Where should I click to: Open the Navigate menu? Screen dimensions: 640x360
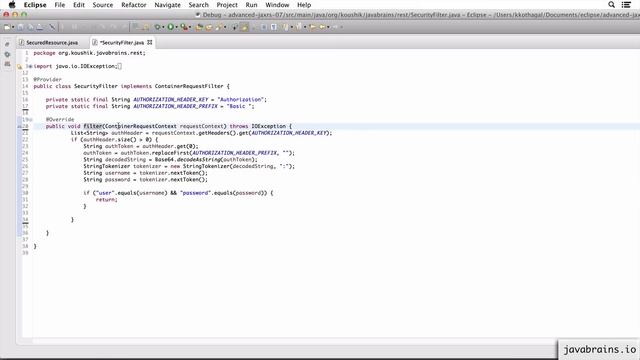[x=167, y=5]
